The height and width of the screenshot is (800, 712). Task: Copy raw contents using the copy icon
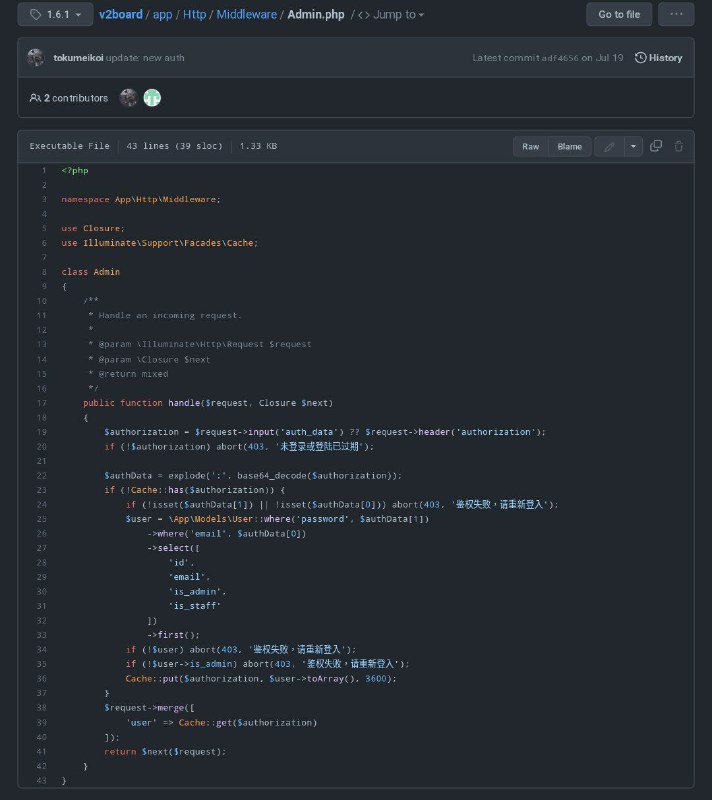(x=656, y=146)
